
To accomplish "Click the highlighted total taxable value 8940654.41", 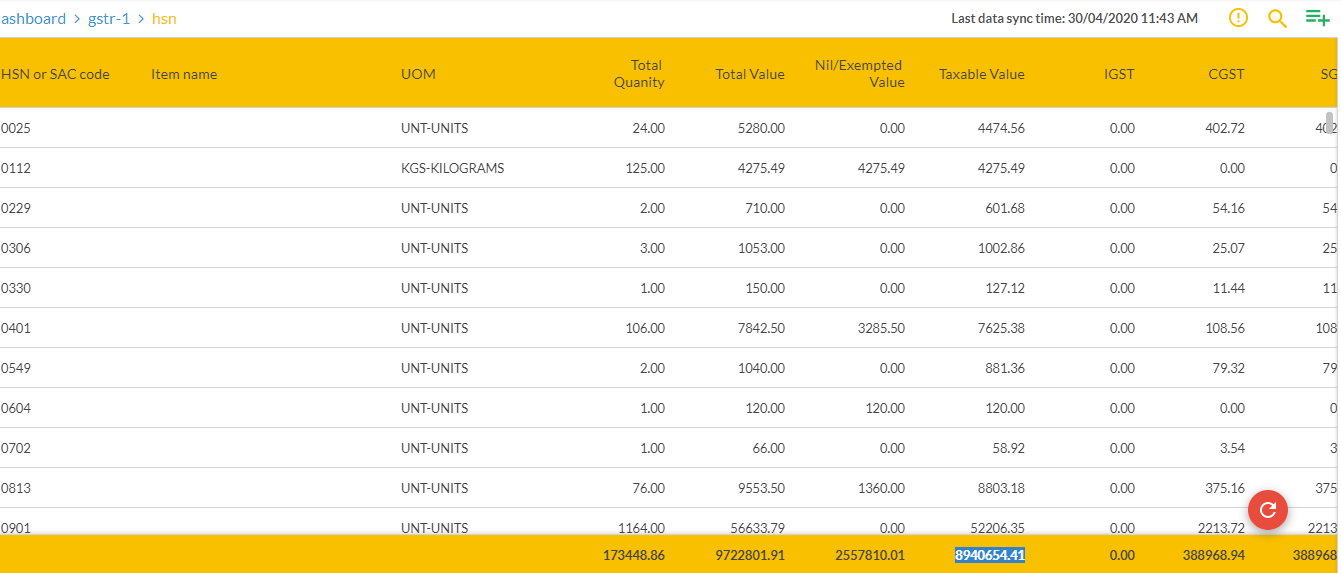I will click(x=989, y=554).
